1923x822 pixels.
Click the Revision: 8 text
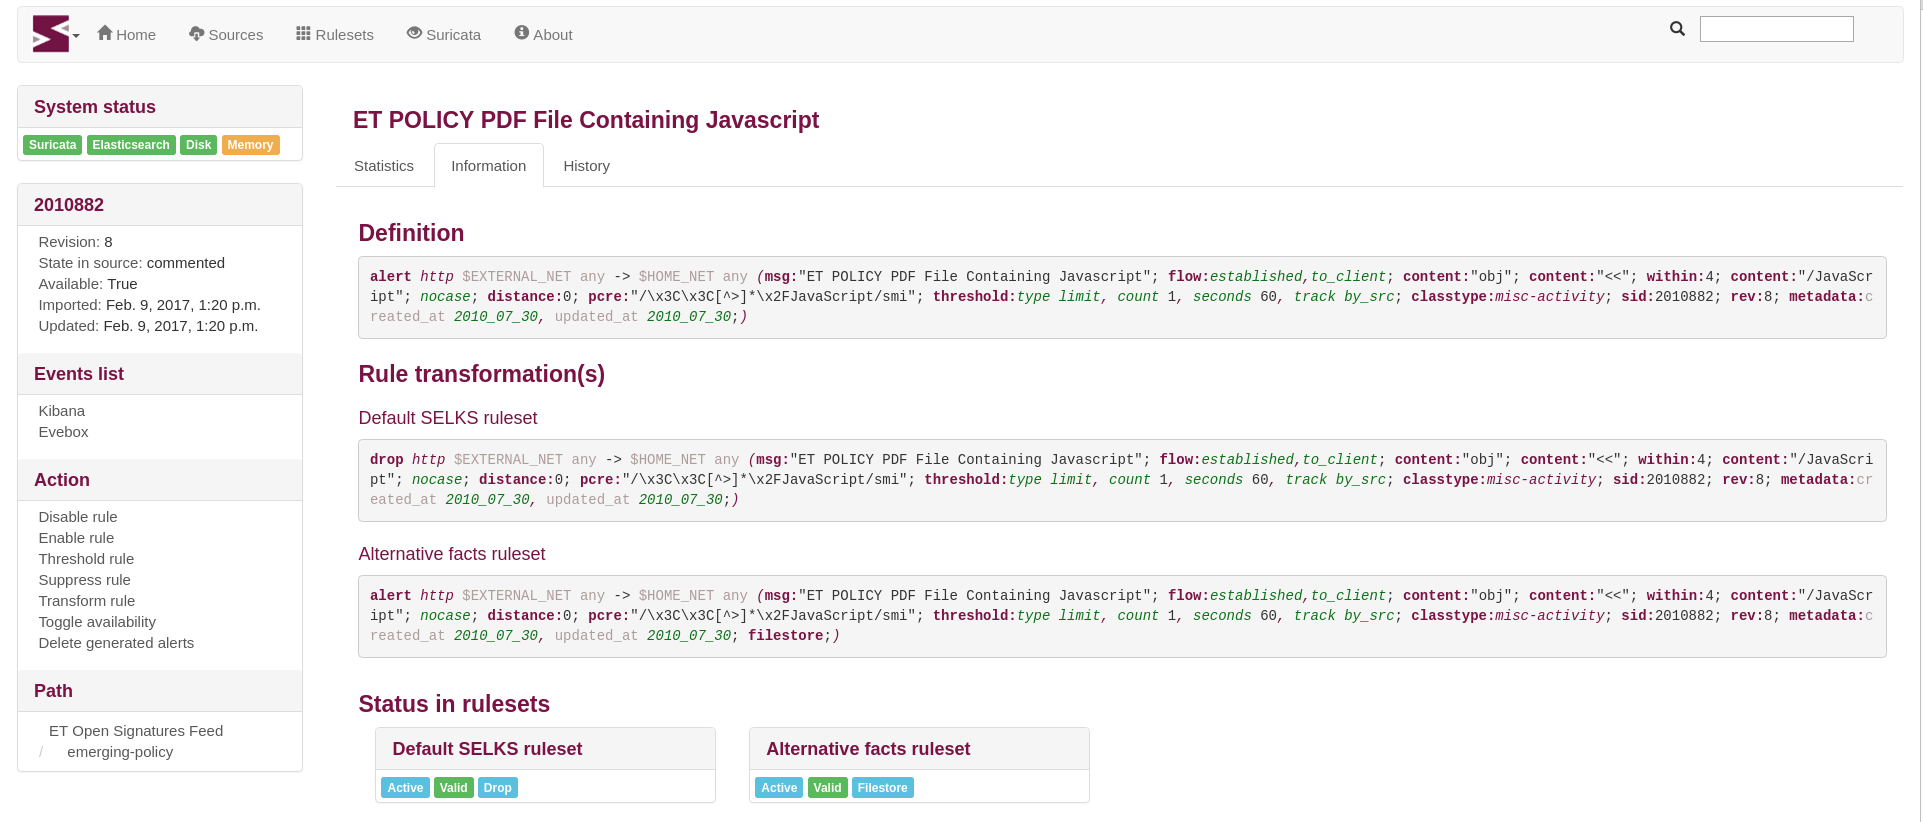75,242
